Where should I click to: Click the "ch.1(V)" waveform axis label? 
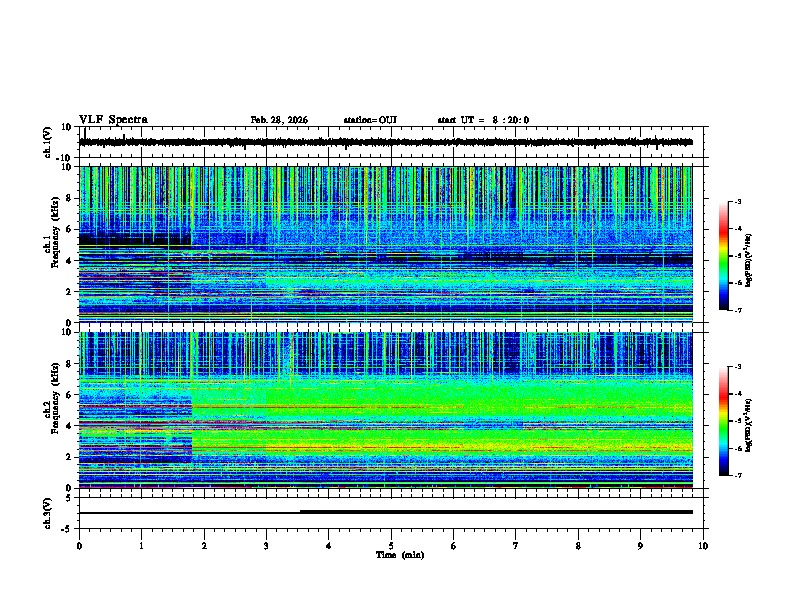48,142
